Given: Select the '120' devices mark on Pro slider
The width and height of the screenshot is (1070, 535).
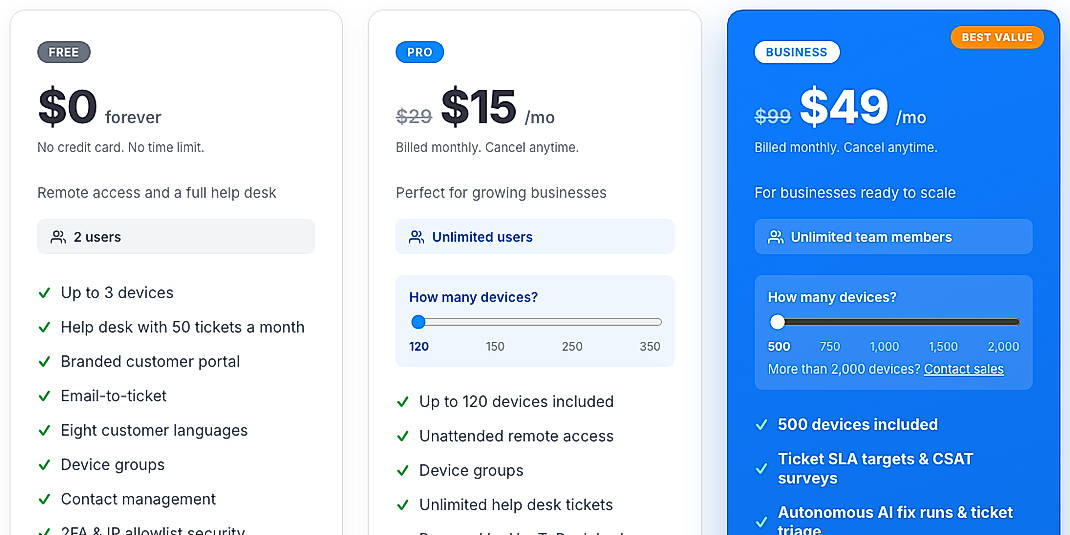Looking at the screenshot, I should point(419,347).
